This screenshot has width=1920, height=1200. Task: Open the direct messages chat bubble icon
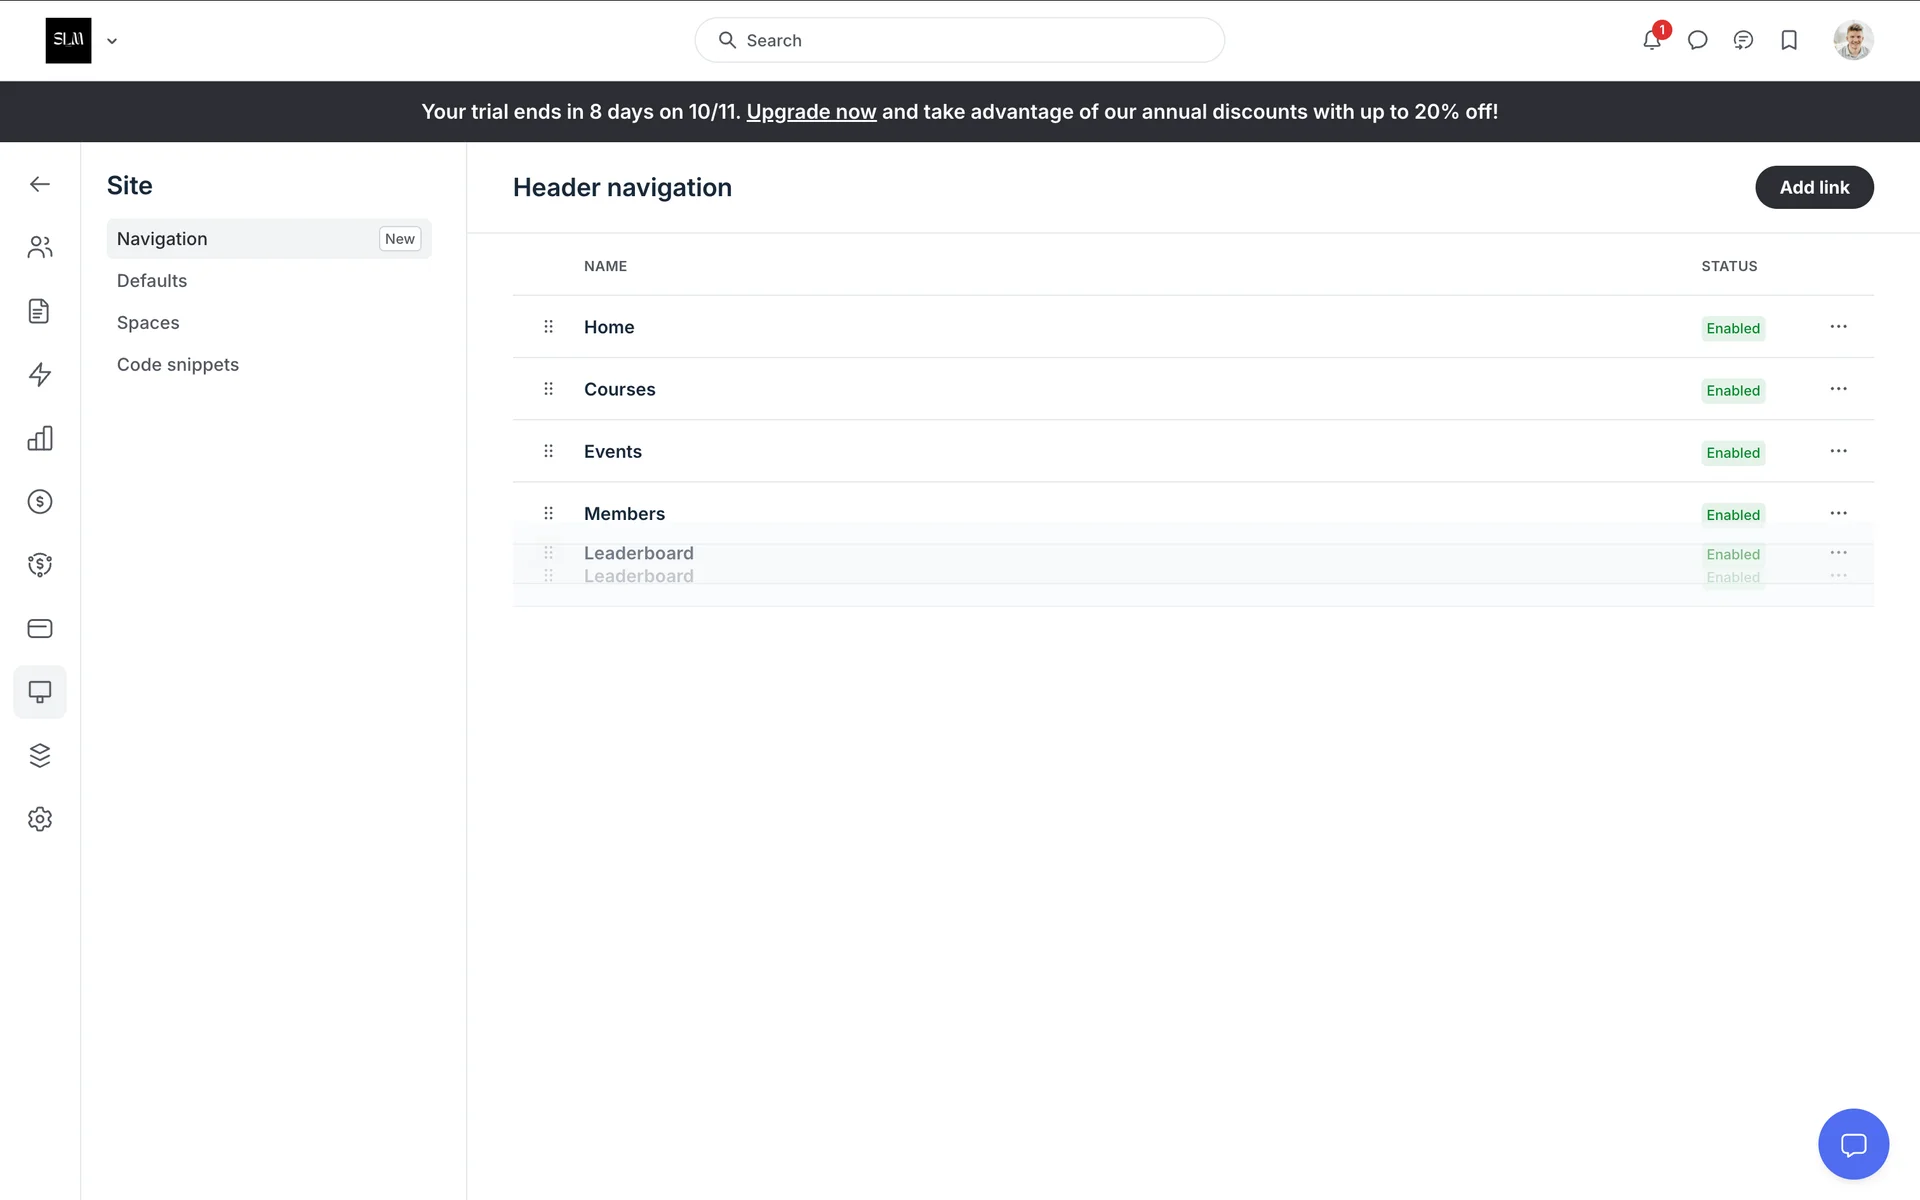(x=1697, y=40)
